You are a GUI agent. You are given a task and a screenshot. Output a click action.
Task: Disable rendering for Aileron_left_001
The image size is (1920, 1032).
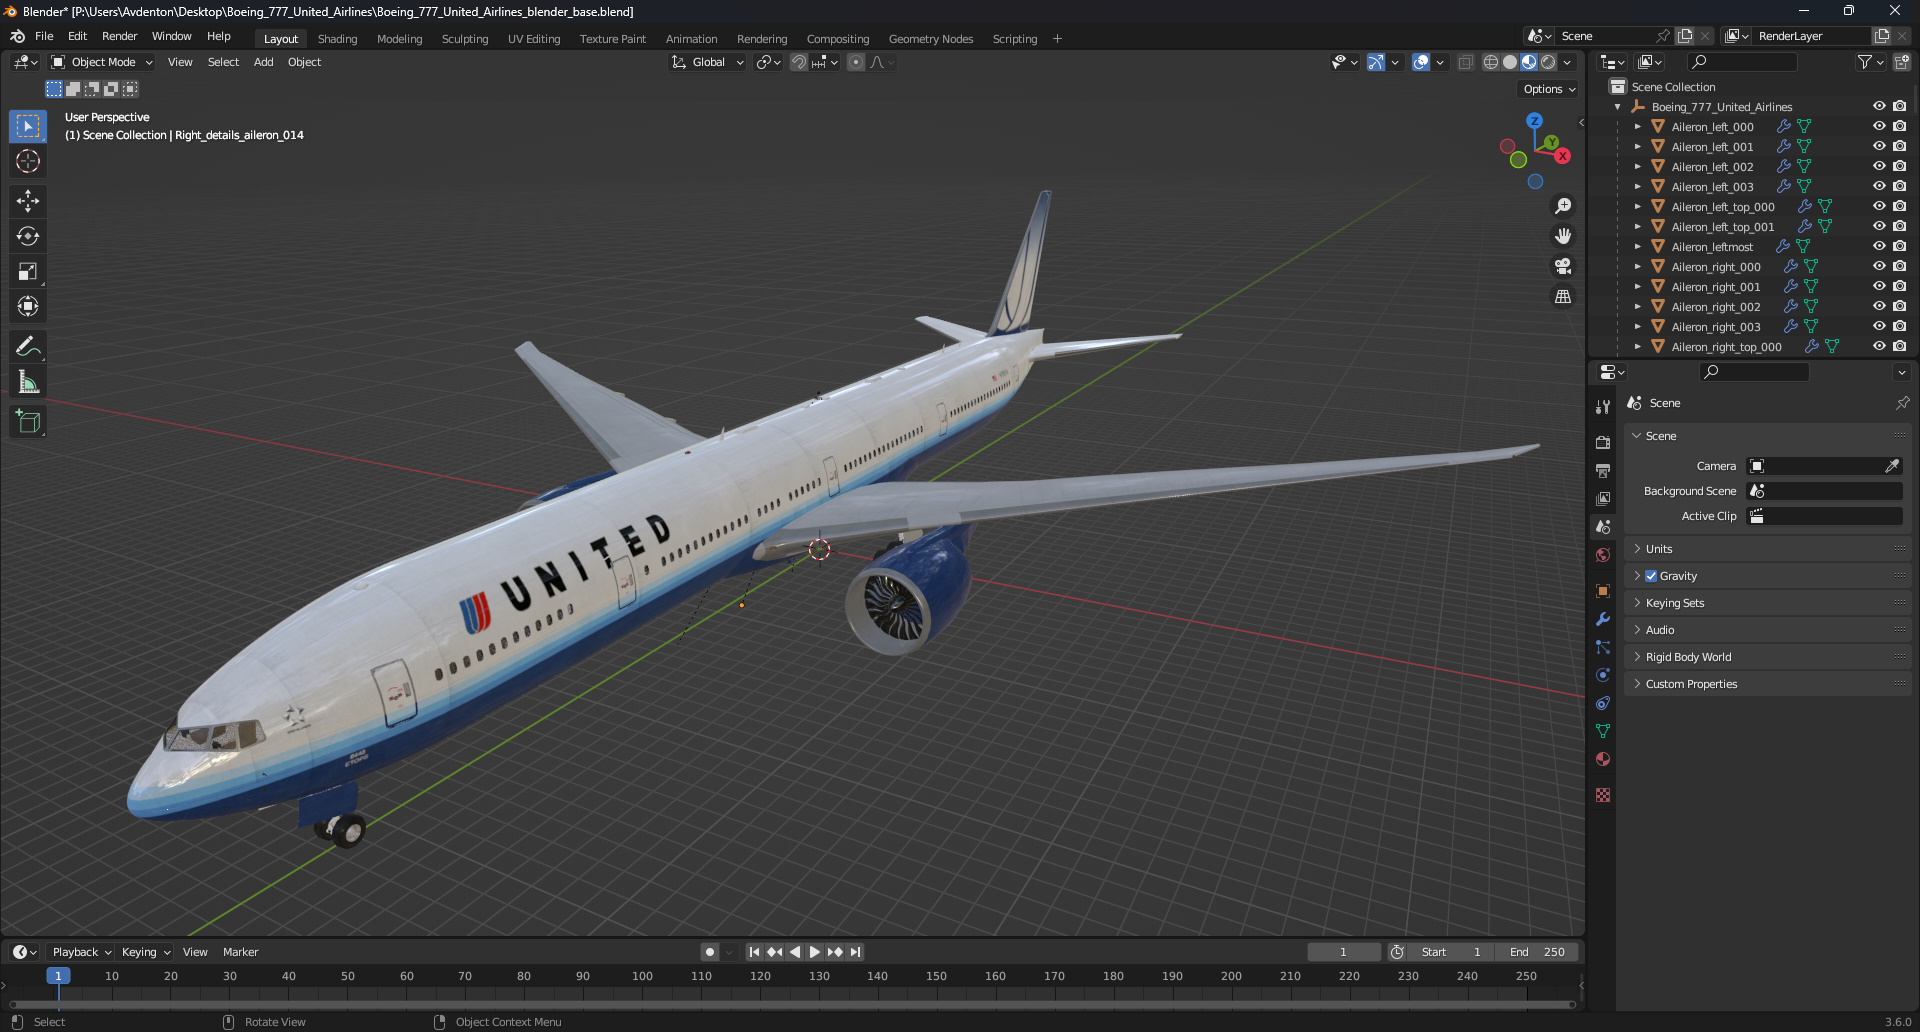tap(1899, 147)
